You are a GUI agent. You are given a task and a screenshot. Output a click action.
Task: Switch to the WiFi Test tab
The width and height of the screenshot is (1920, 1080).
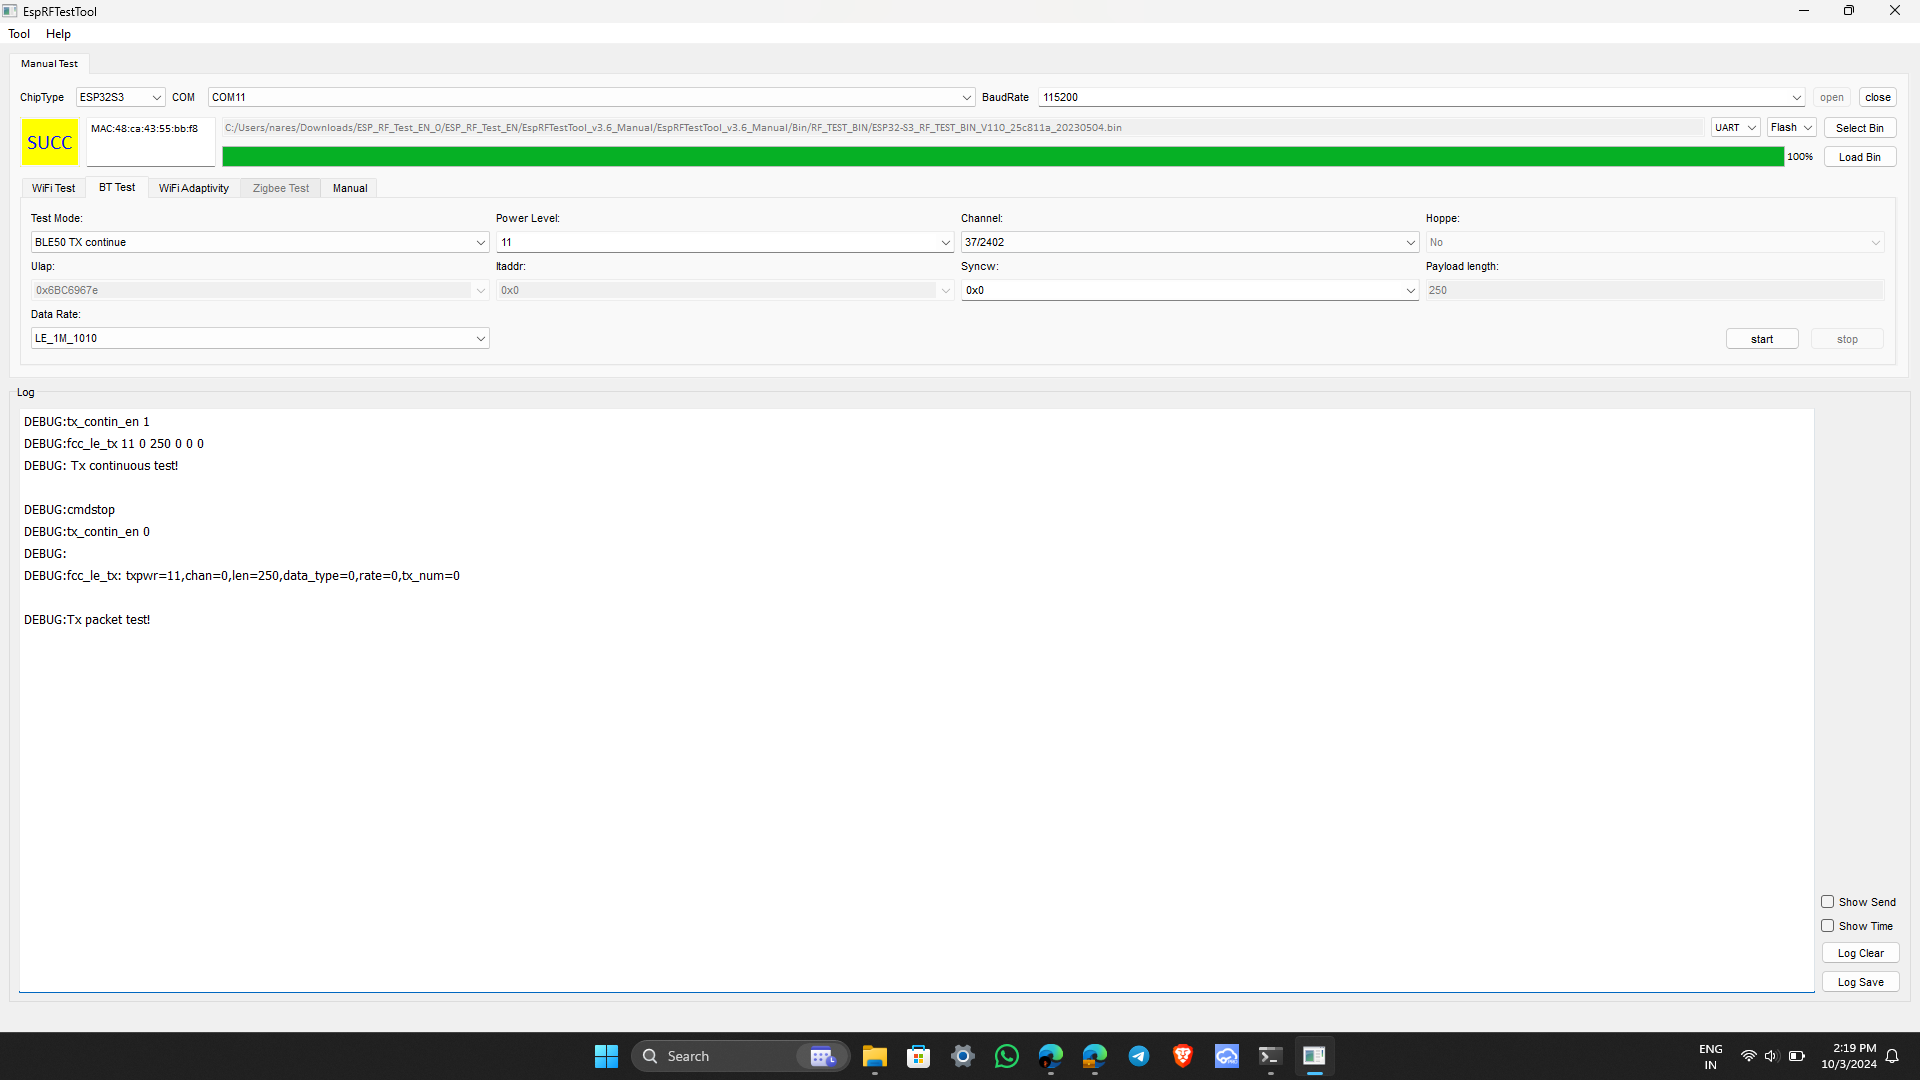[53, 188]
